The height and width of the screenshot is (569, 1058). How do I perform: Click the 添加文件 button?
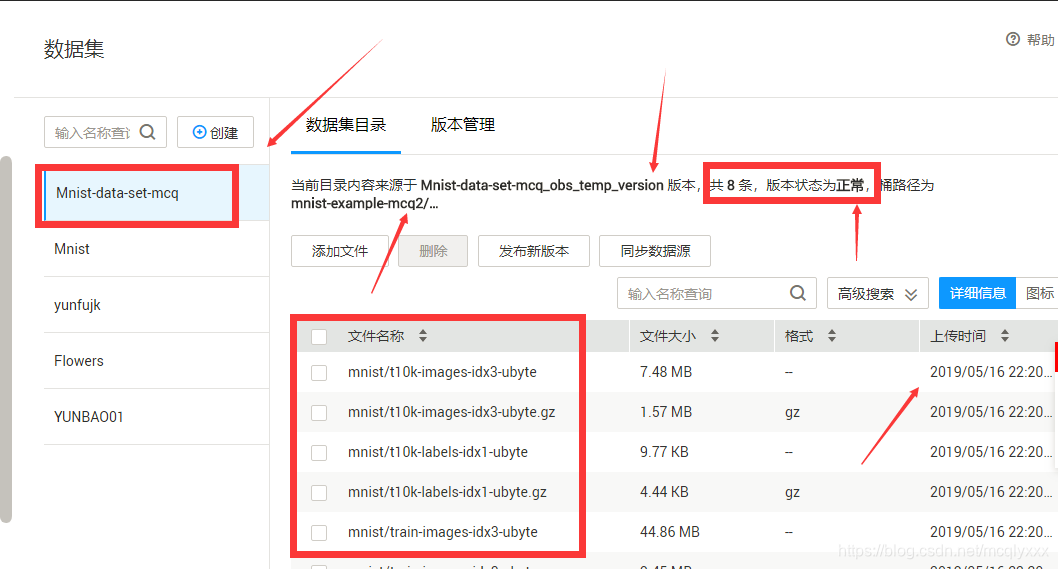339,251
